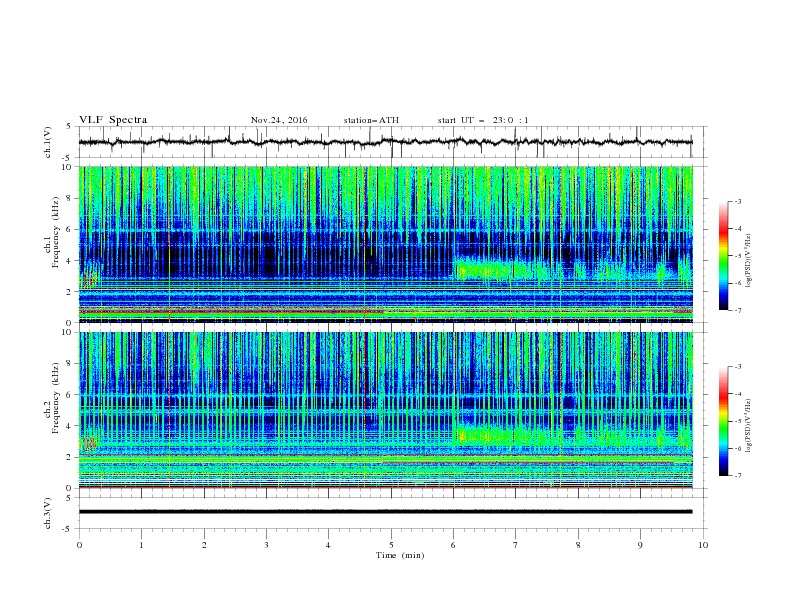The height and width of the screenshot is (612, 792).
Task: Click the x-axis tick label "8"
Action: click(578, 545)
